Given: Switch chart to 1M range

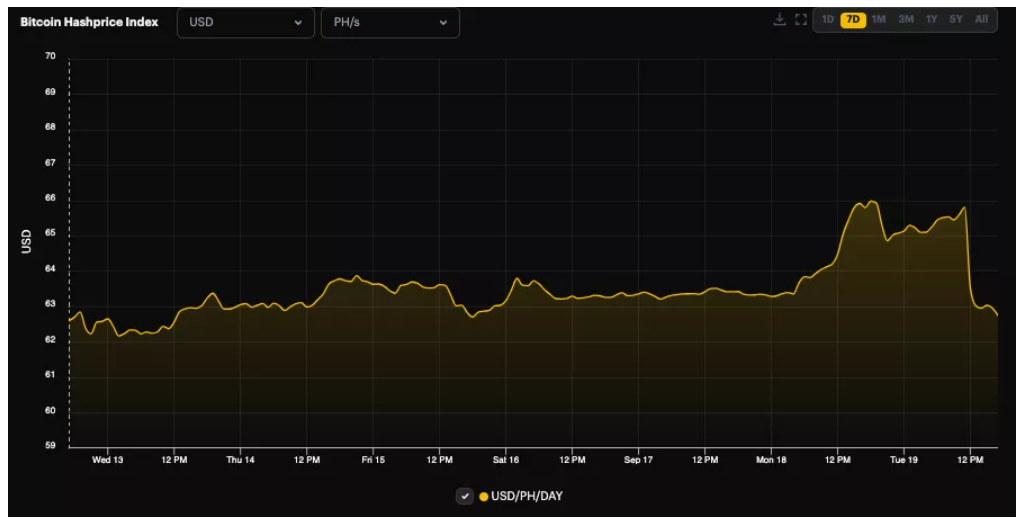Looking at the screenshot, I should 879,20.
